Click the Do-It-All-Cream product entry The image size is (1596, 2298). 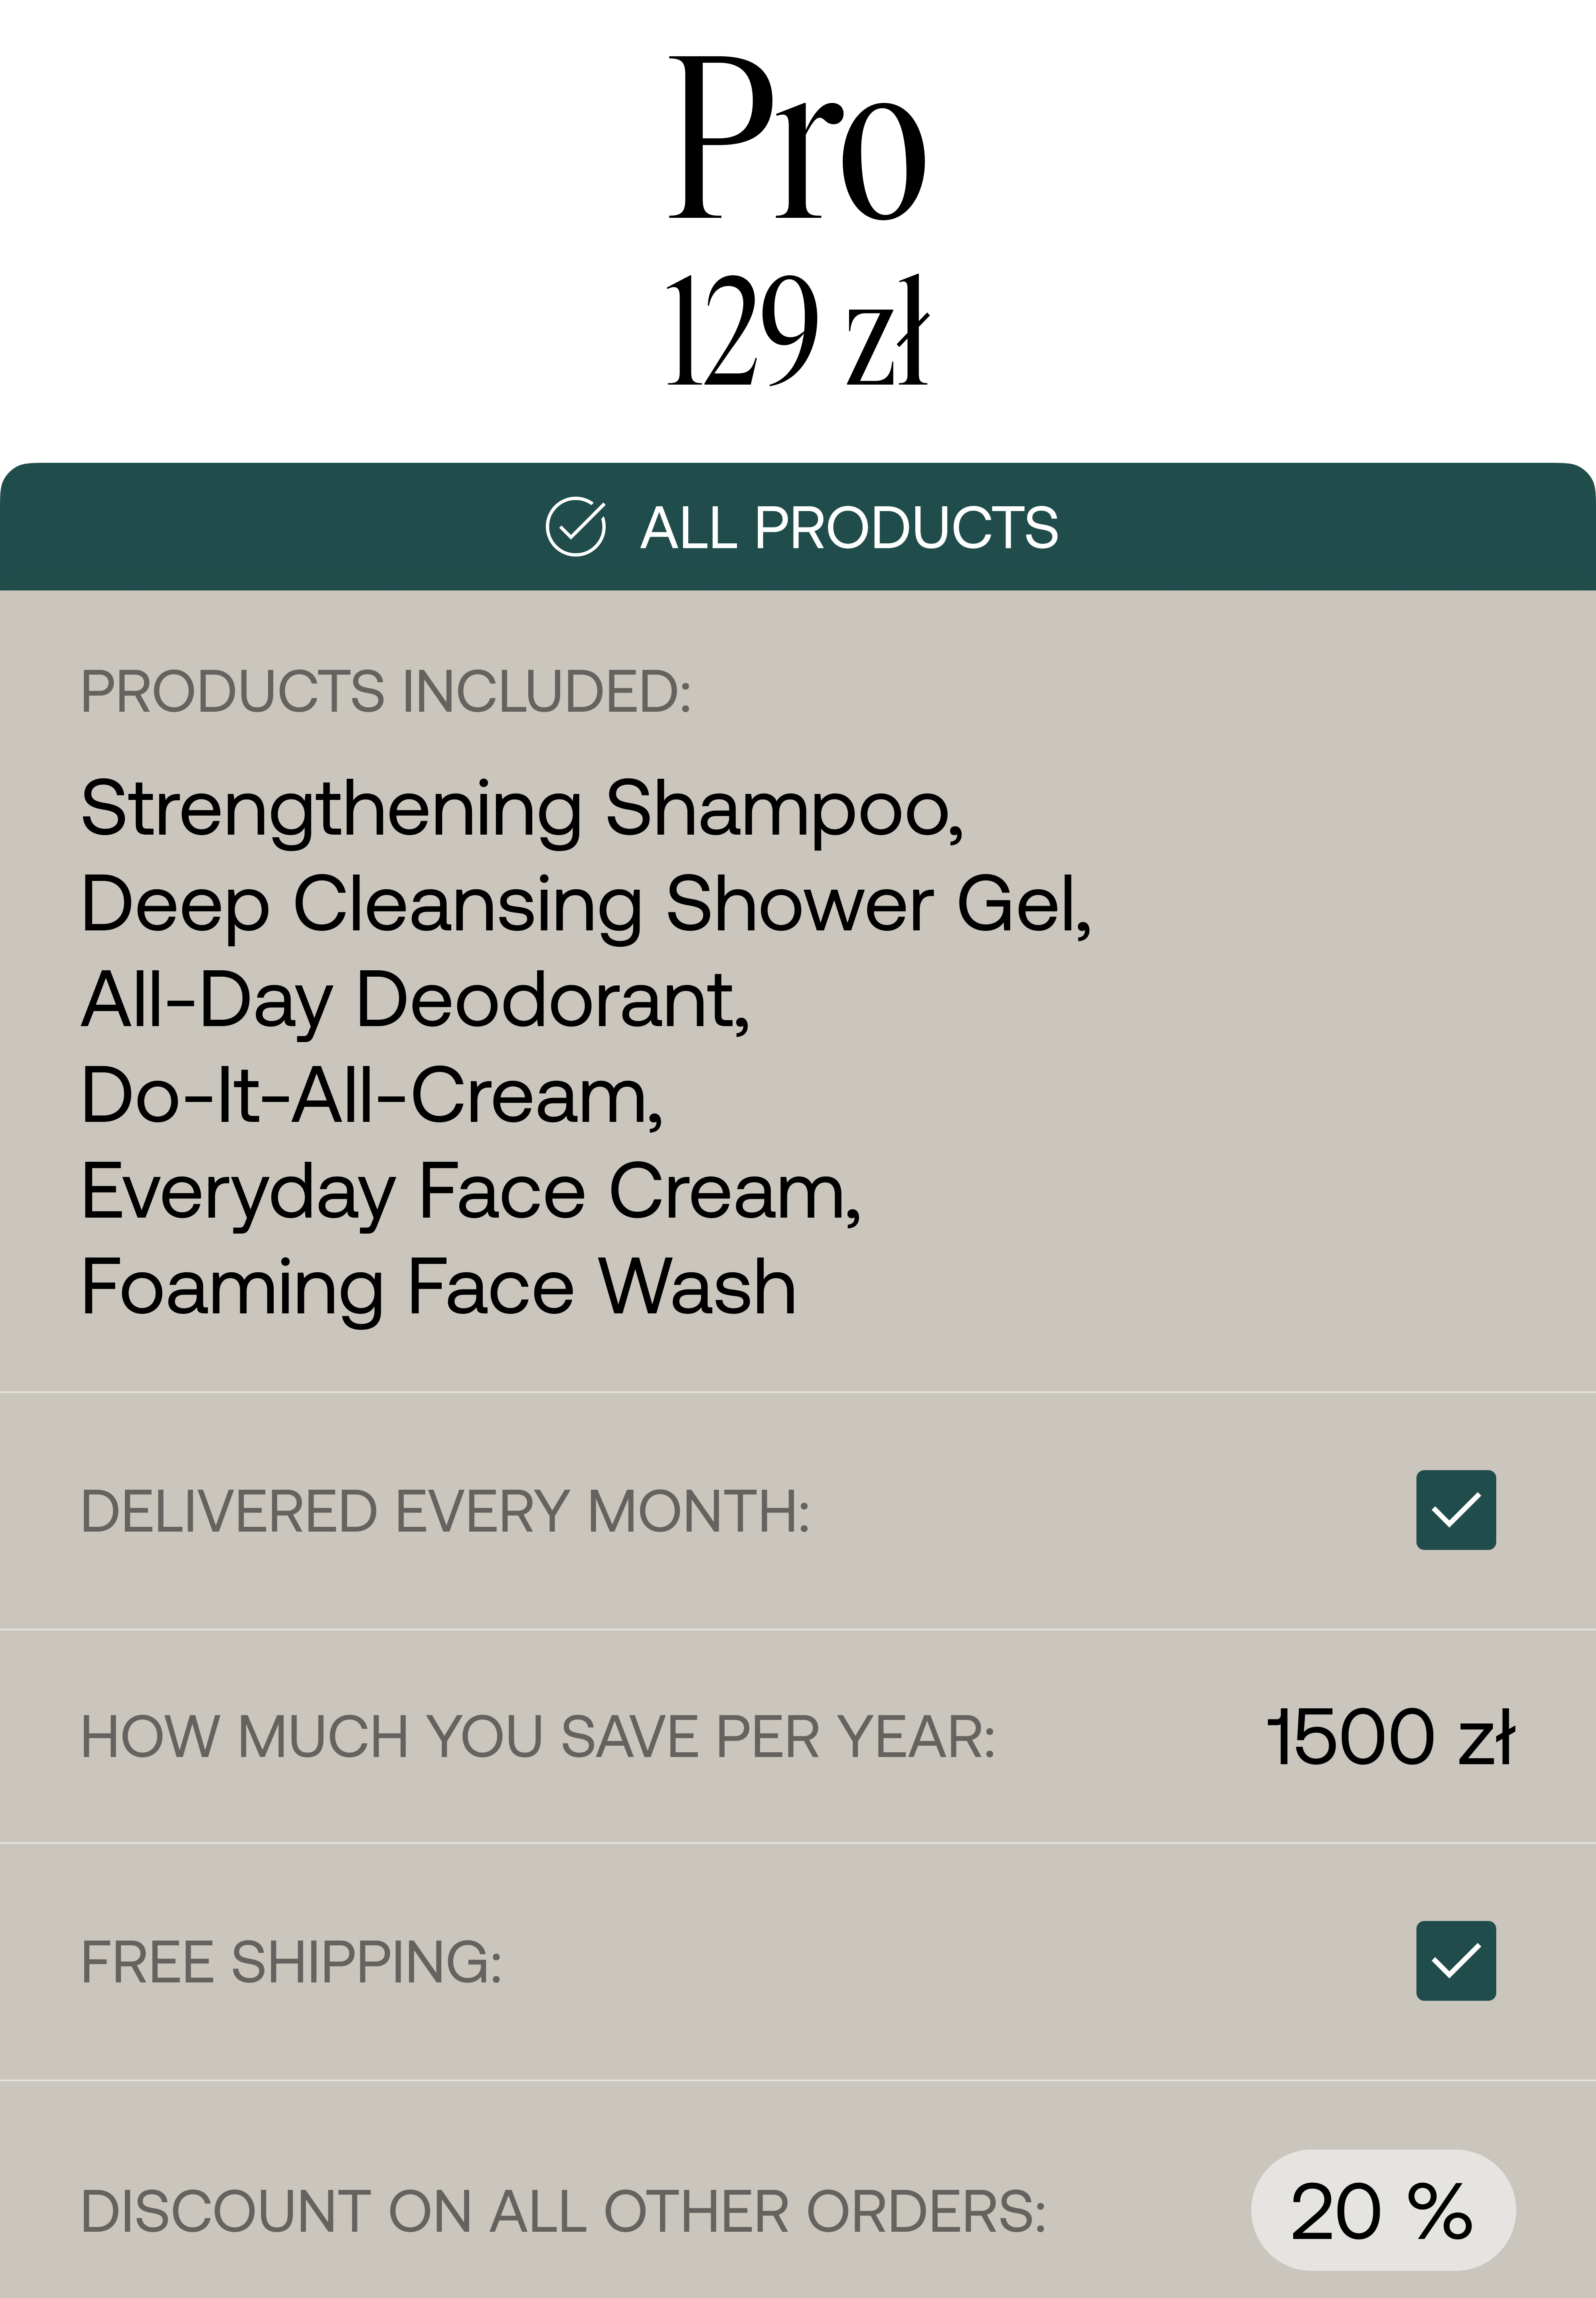click(372, 1096)
